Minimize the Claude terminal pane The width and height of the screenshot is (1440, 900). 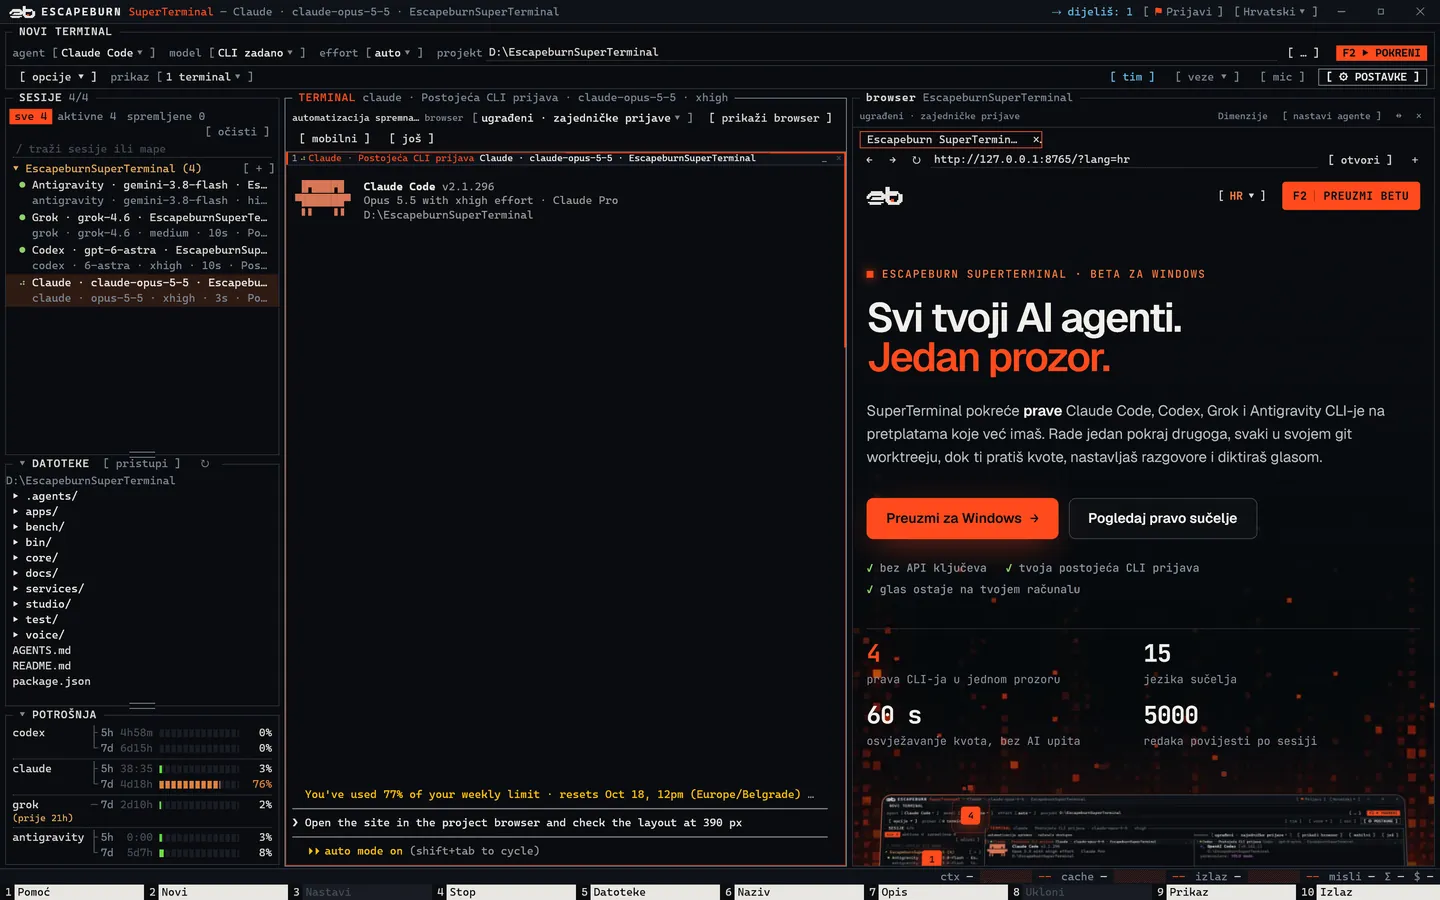click(826, 158)
